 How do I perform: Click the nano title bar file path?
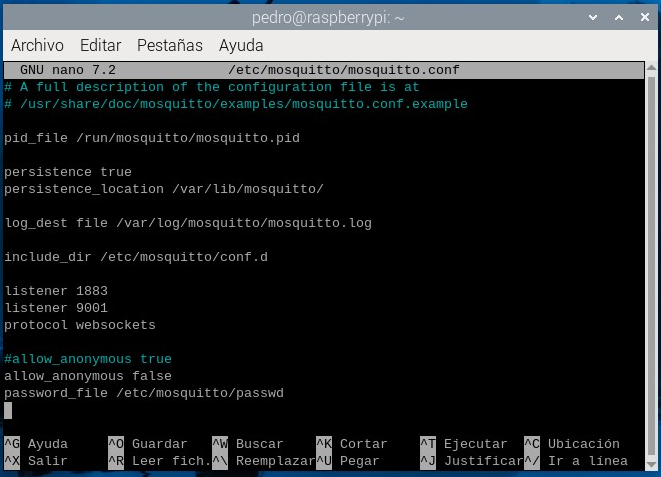343,70
